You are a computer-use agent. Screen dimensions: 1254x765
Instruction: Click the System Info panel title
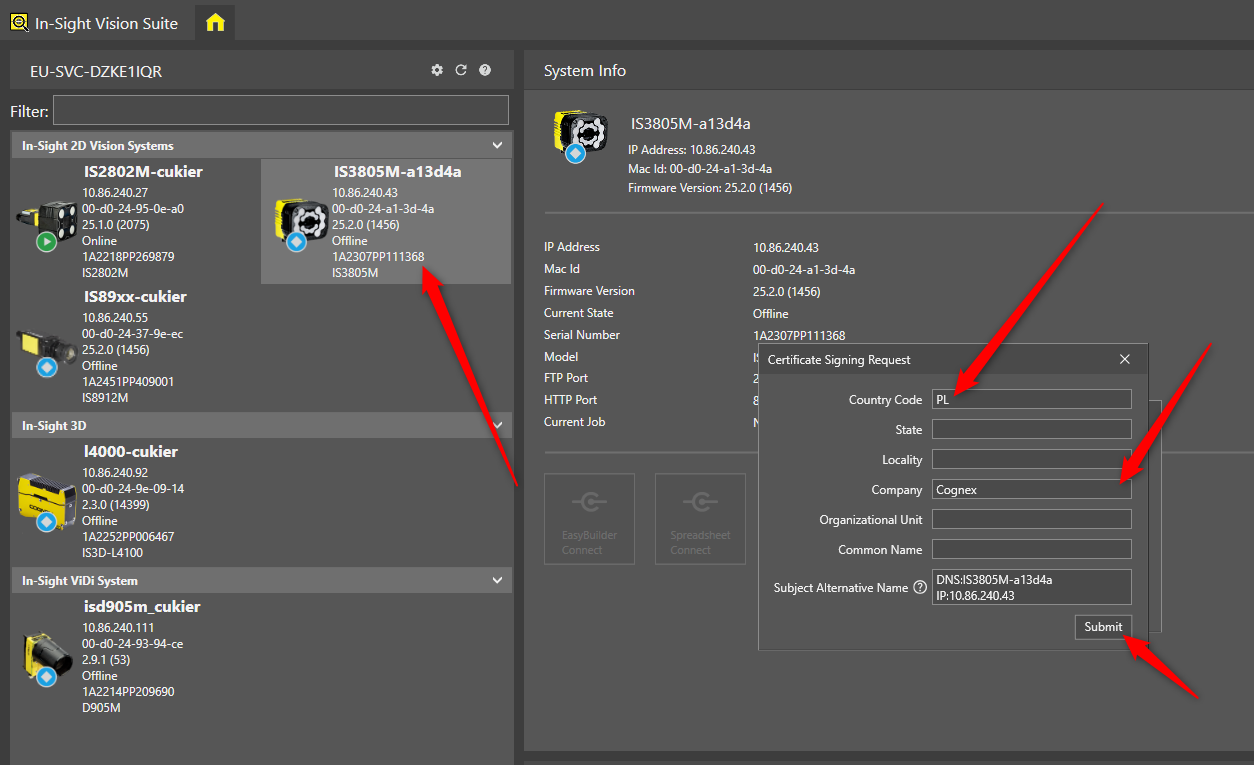(x=585, y=71)
